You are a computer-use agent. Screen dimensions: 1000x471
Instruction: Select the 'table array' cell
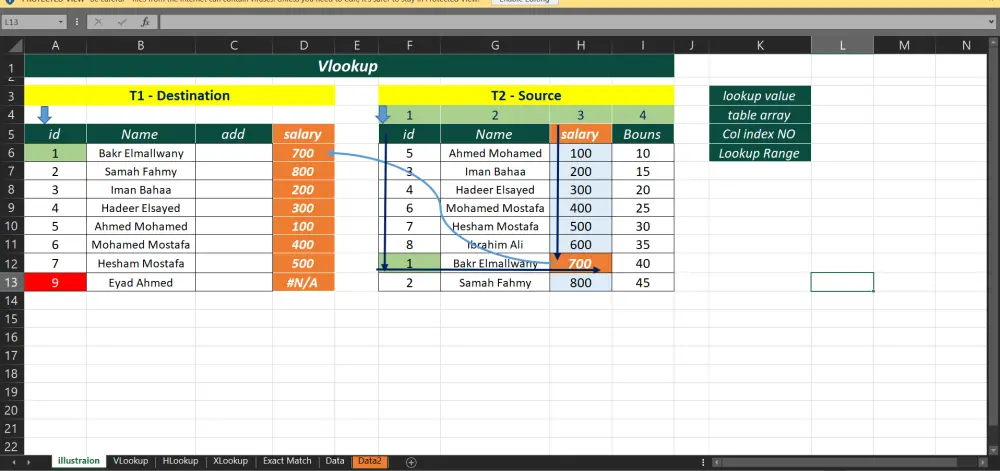760,115
